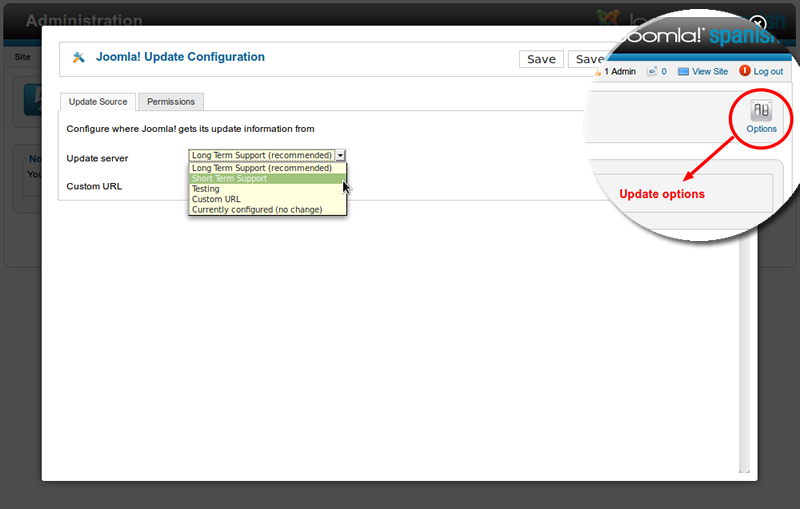
Task: Pick Testing in the update server list
Action: coord(267,189)
